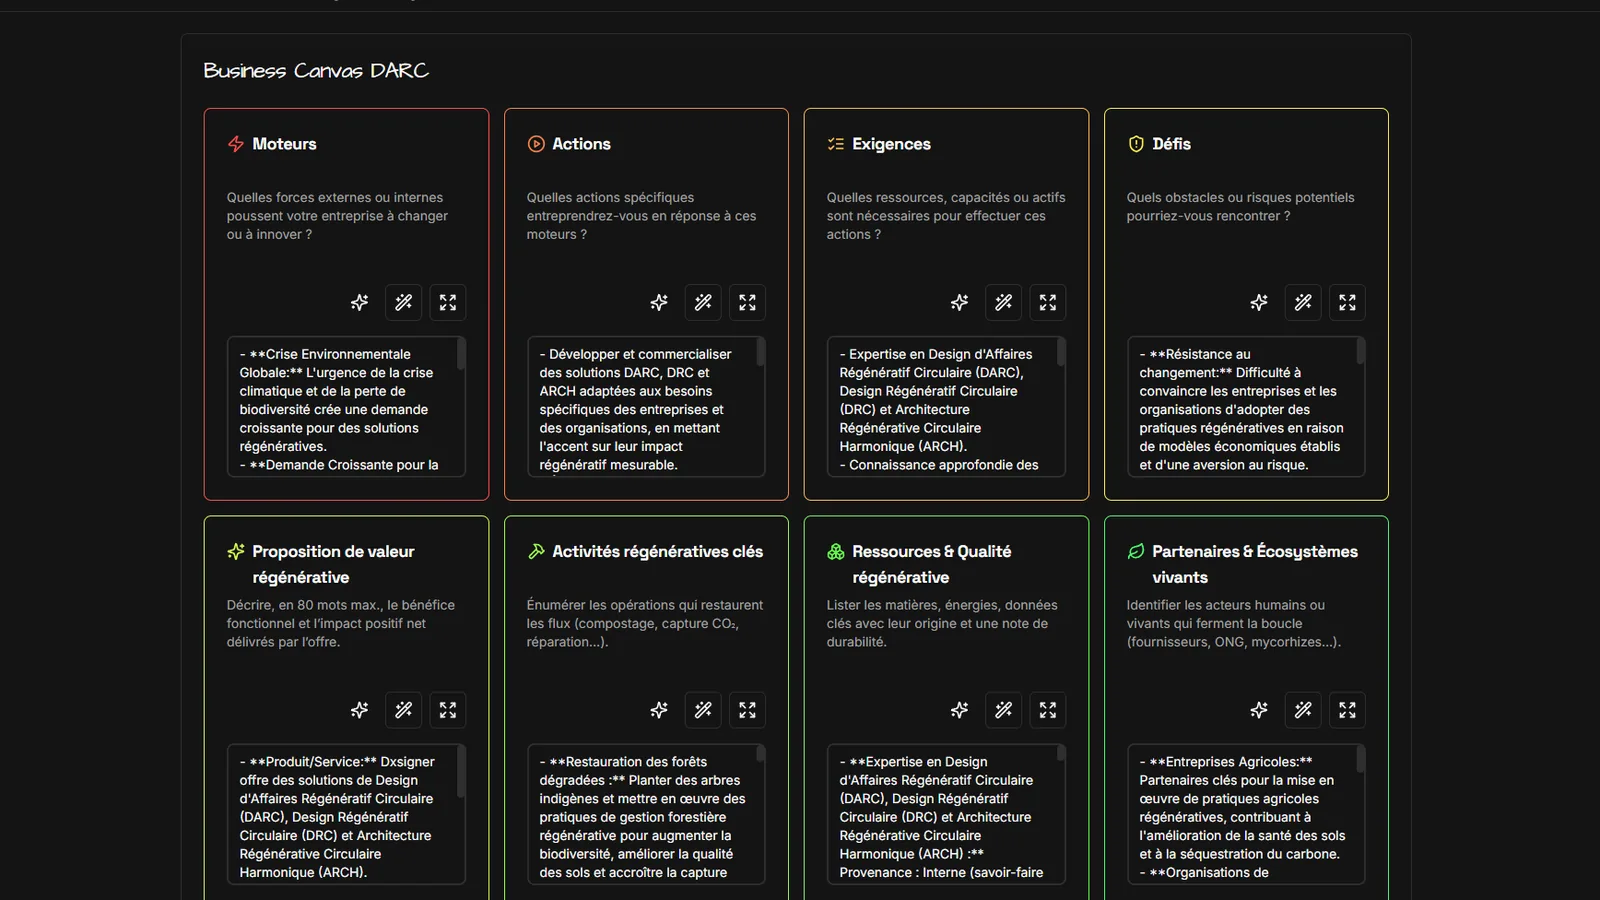Open the Actions card in expanded view
The width and height of the screenshot is (1600, 900).
(x=748, y=302)
